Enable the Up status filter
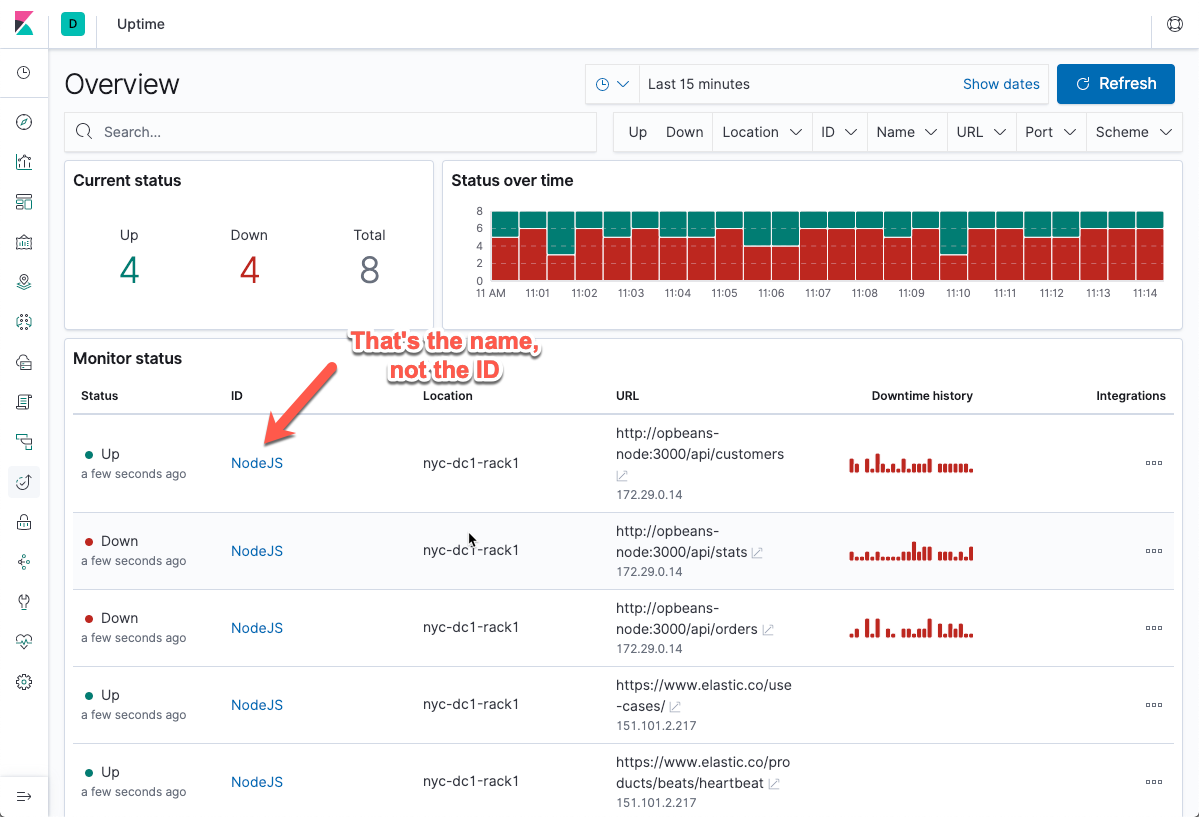Viewport: 1199px width, 817px height. [x=637, y=131]
